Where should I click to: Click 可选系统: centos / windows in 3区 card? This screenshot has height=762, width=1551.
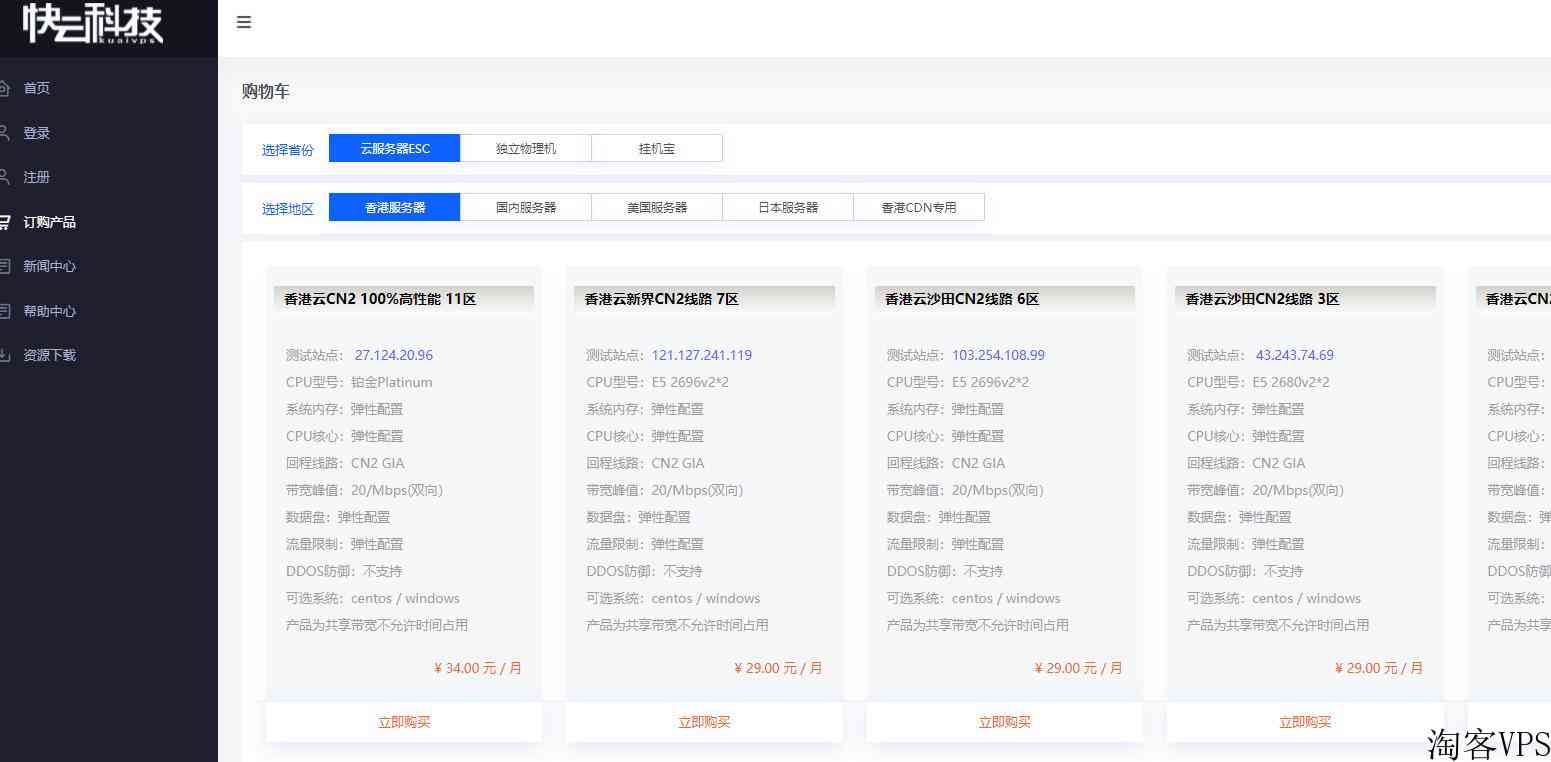[x=1274, y=598]
